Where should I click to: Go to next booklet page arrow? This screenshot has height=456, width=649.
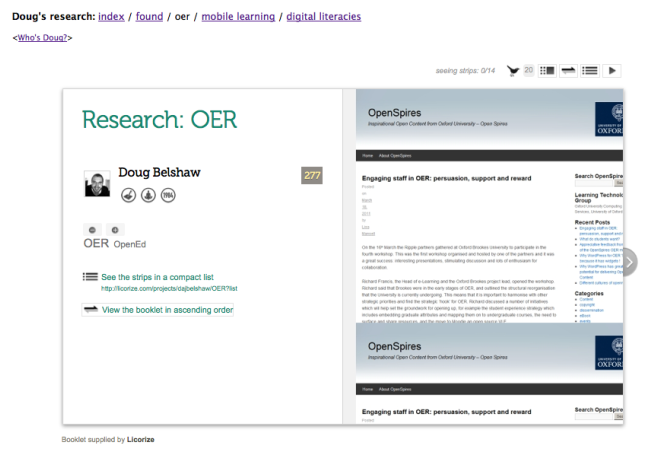click(x=629, y=262)
